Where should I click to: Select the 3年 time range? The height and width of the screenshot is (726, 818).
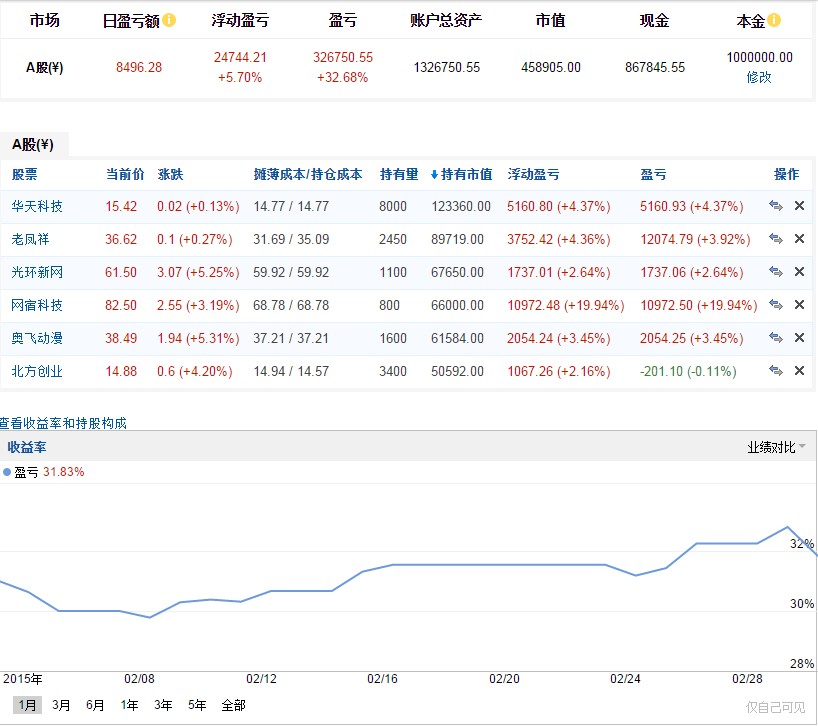tap(163, 705)
